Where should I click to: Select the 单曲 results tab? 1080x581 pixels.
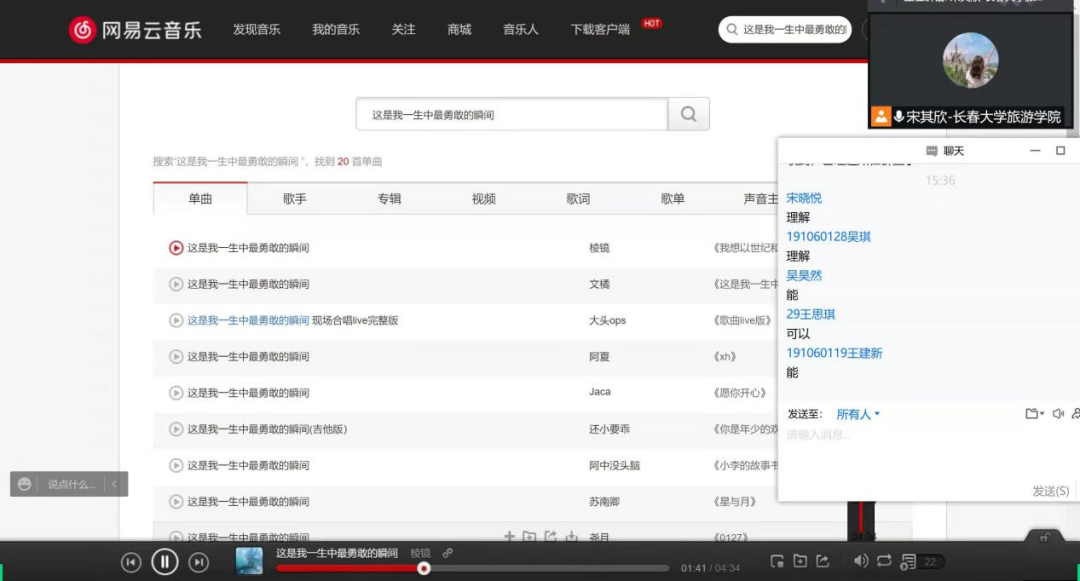pos(200,199)
